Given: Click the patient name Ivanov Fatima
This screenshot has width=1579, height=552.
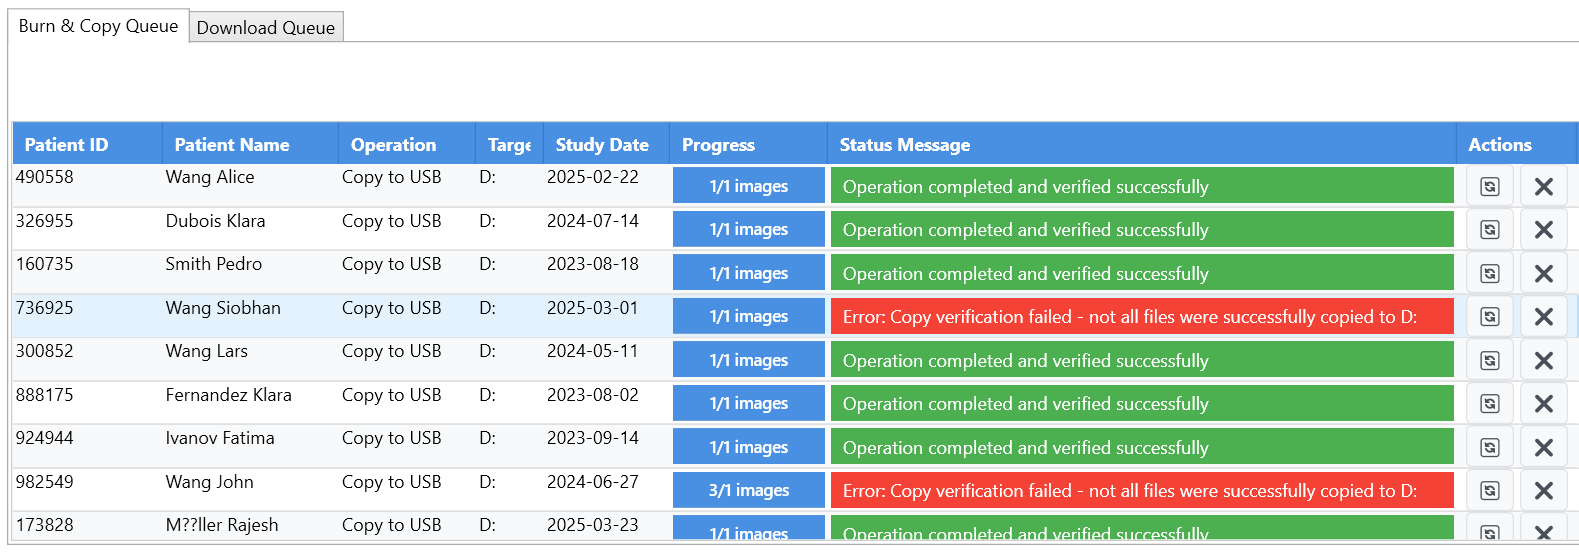Looking at the screenshot, I should tap(220, 438).
